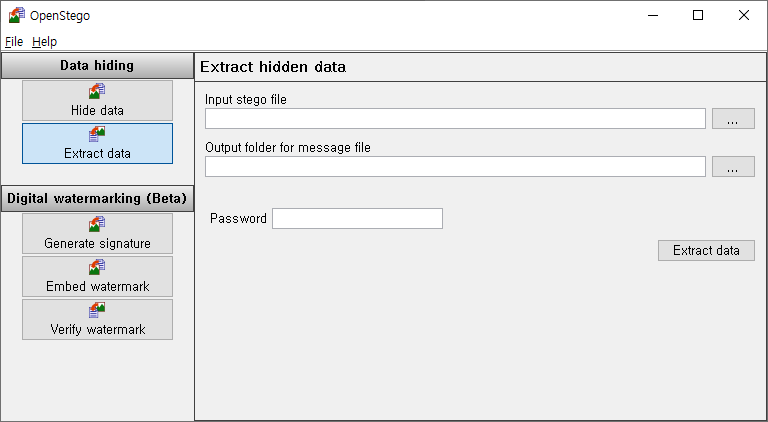
Task: Click the Digital watermarking (Beta) header
Action: (97, 198)
